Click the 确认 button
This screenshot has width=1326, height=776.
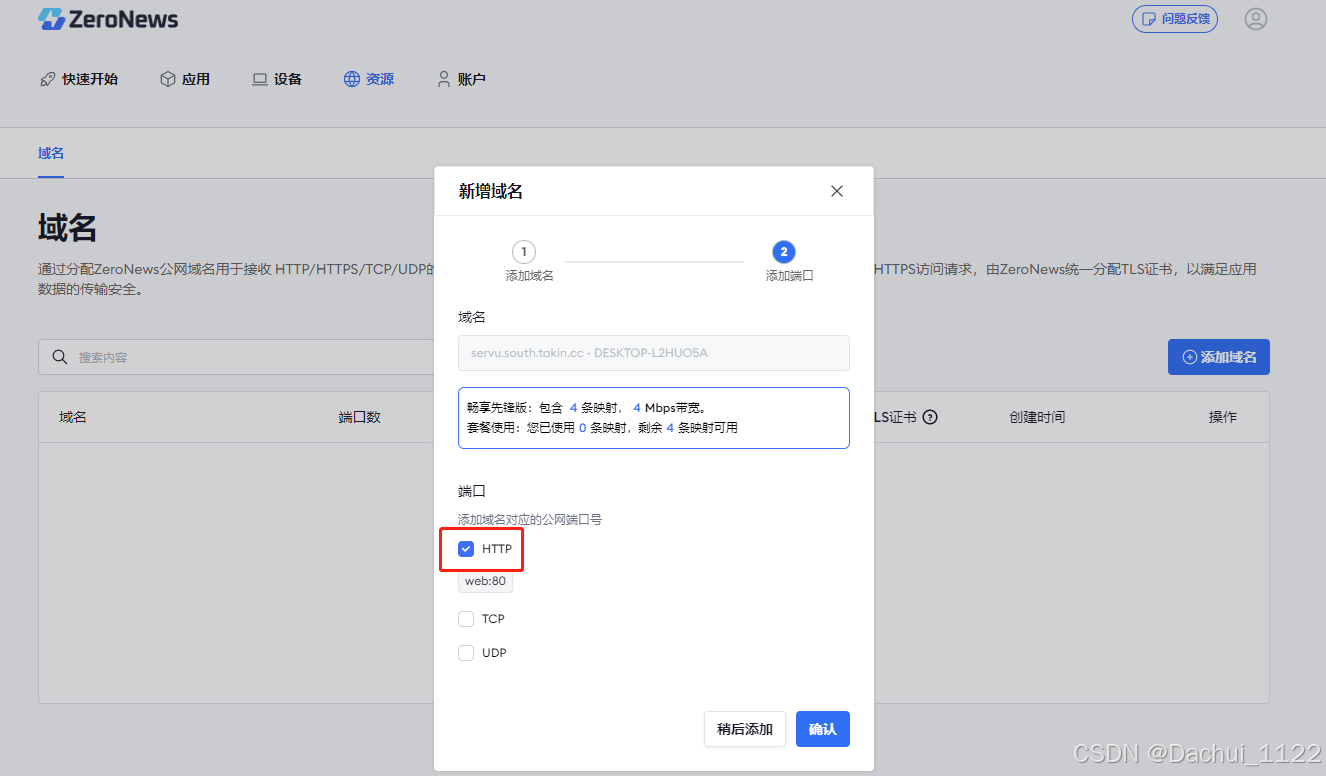[823, 729]
